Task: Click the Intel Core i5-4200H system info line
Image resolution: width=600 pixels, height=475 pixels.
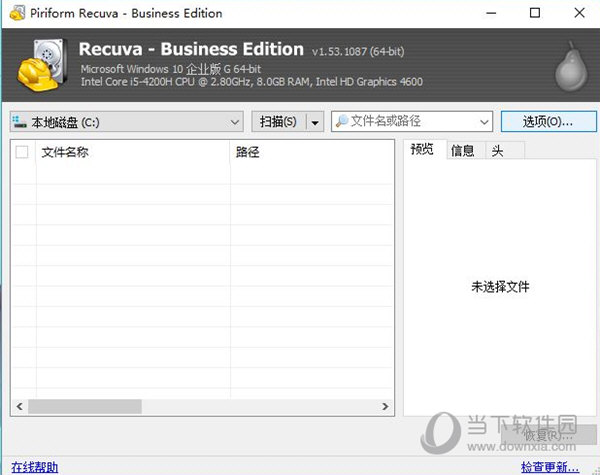Action: tap(252, 82)
